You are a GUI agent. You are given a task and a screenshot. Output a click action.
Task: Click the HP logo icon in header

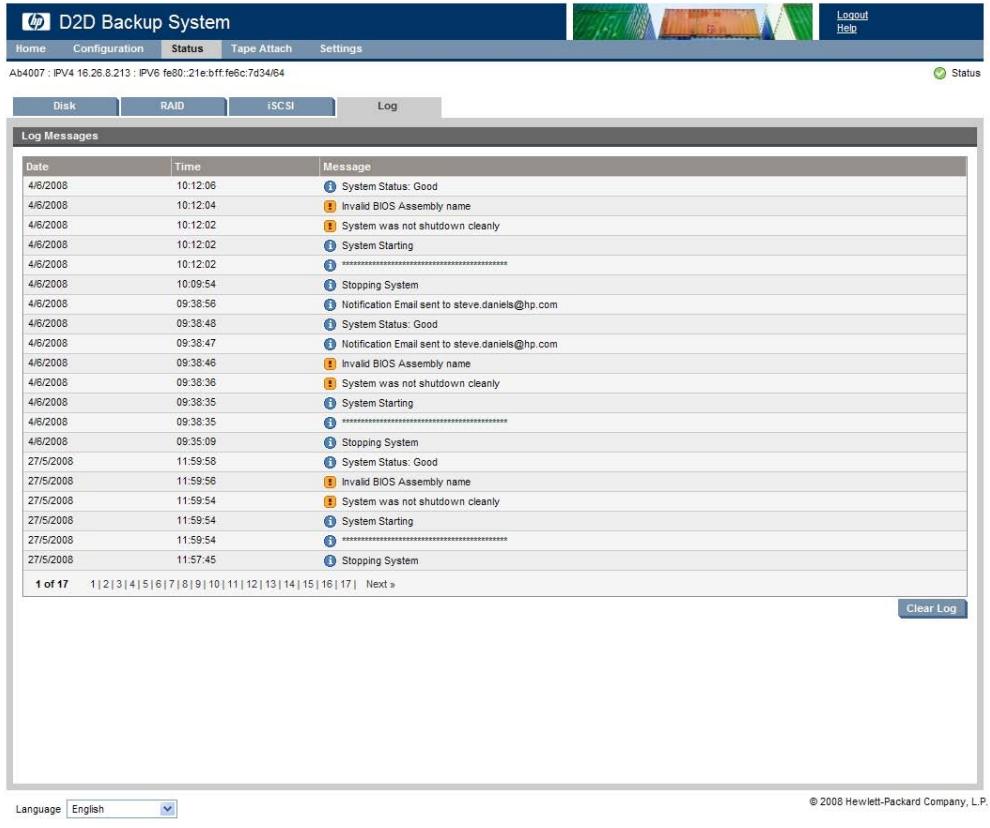[35, 21]
